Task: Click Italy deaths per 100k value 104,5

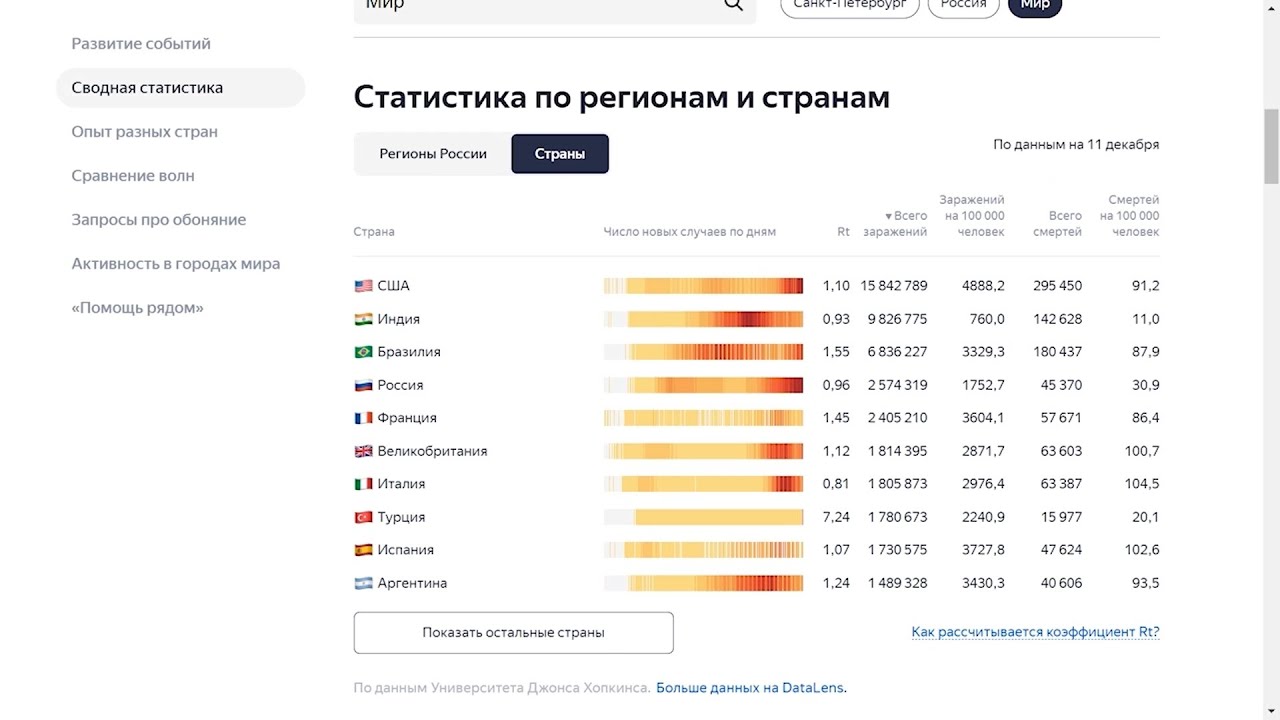Action: tap(1142, 484)
